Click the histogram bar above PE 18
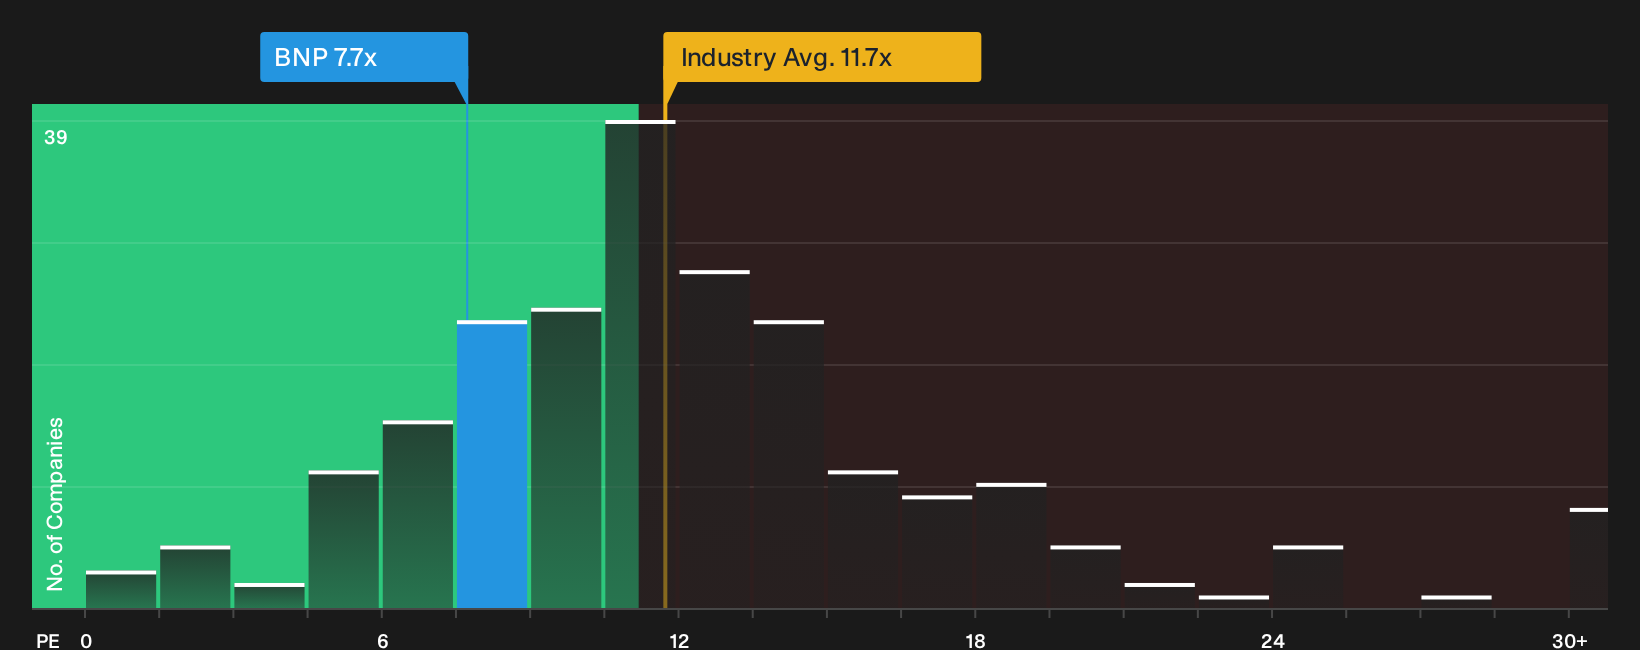Screen dimensions: 1640x650 point(1011,545)
